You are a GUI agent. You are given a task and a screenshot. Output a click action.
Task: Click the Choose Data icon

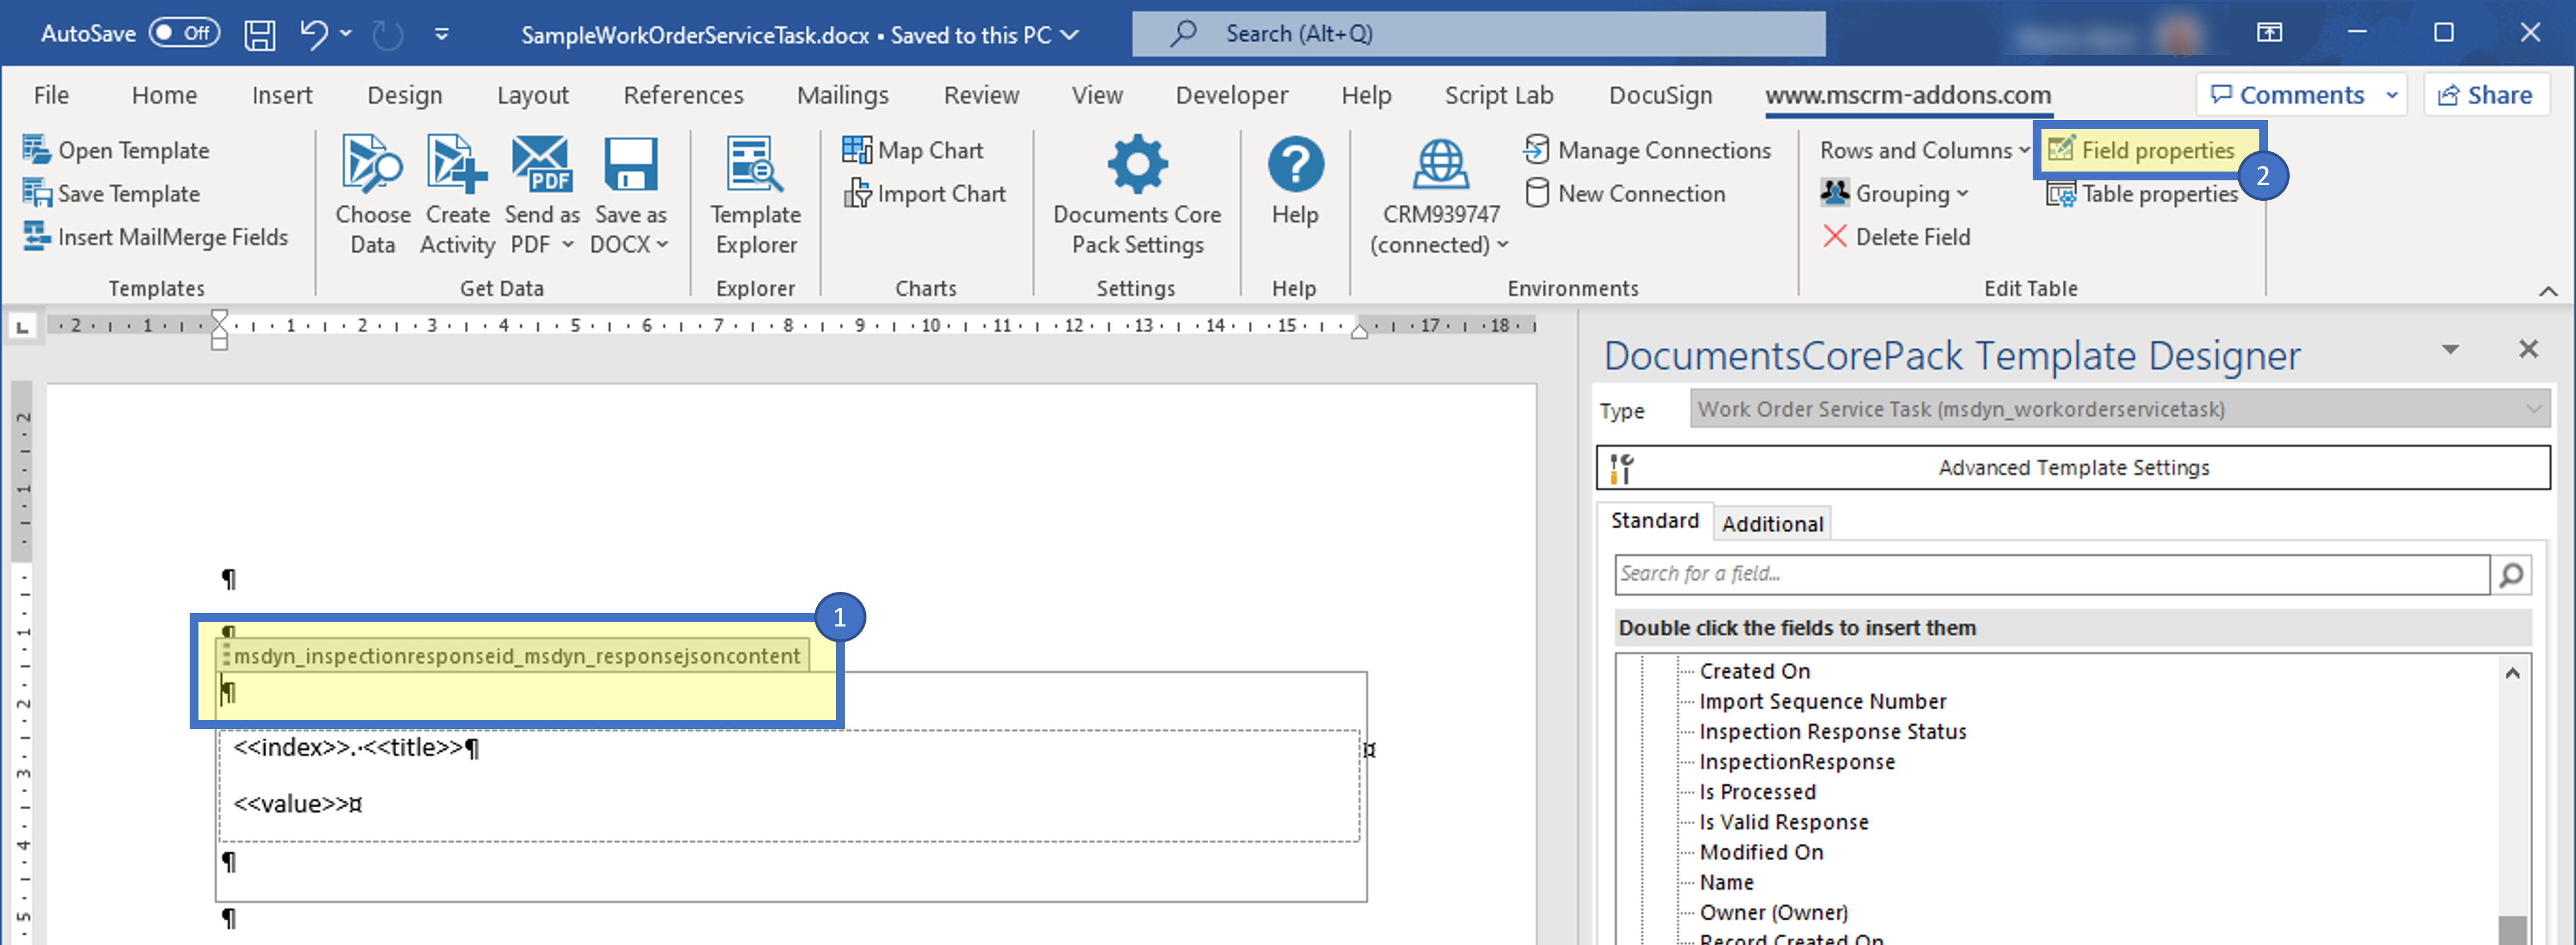pos(372,165)
